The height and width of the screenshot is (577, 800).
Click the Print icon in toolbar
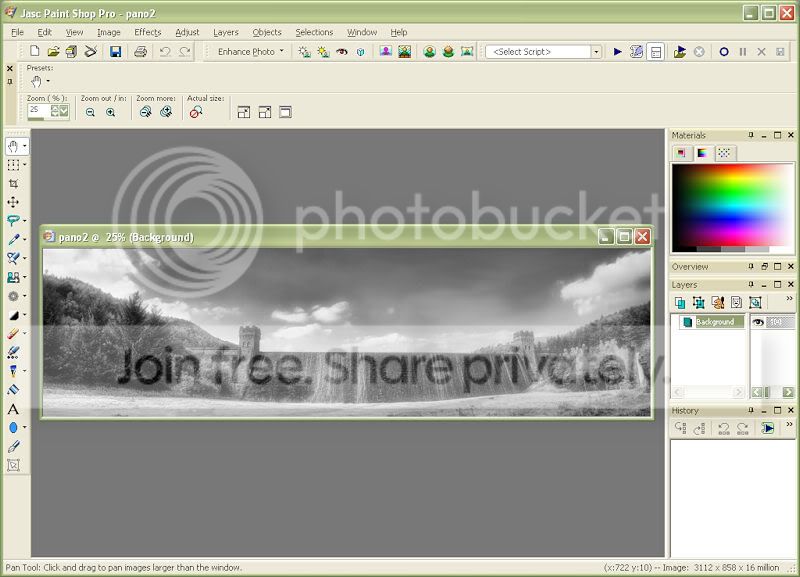(x=140, y=51)
